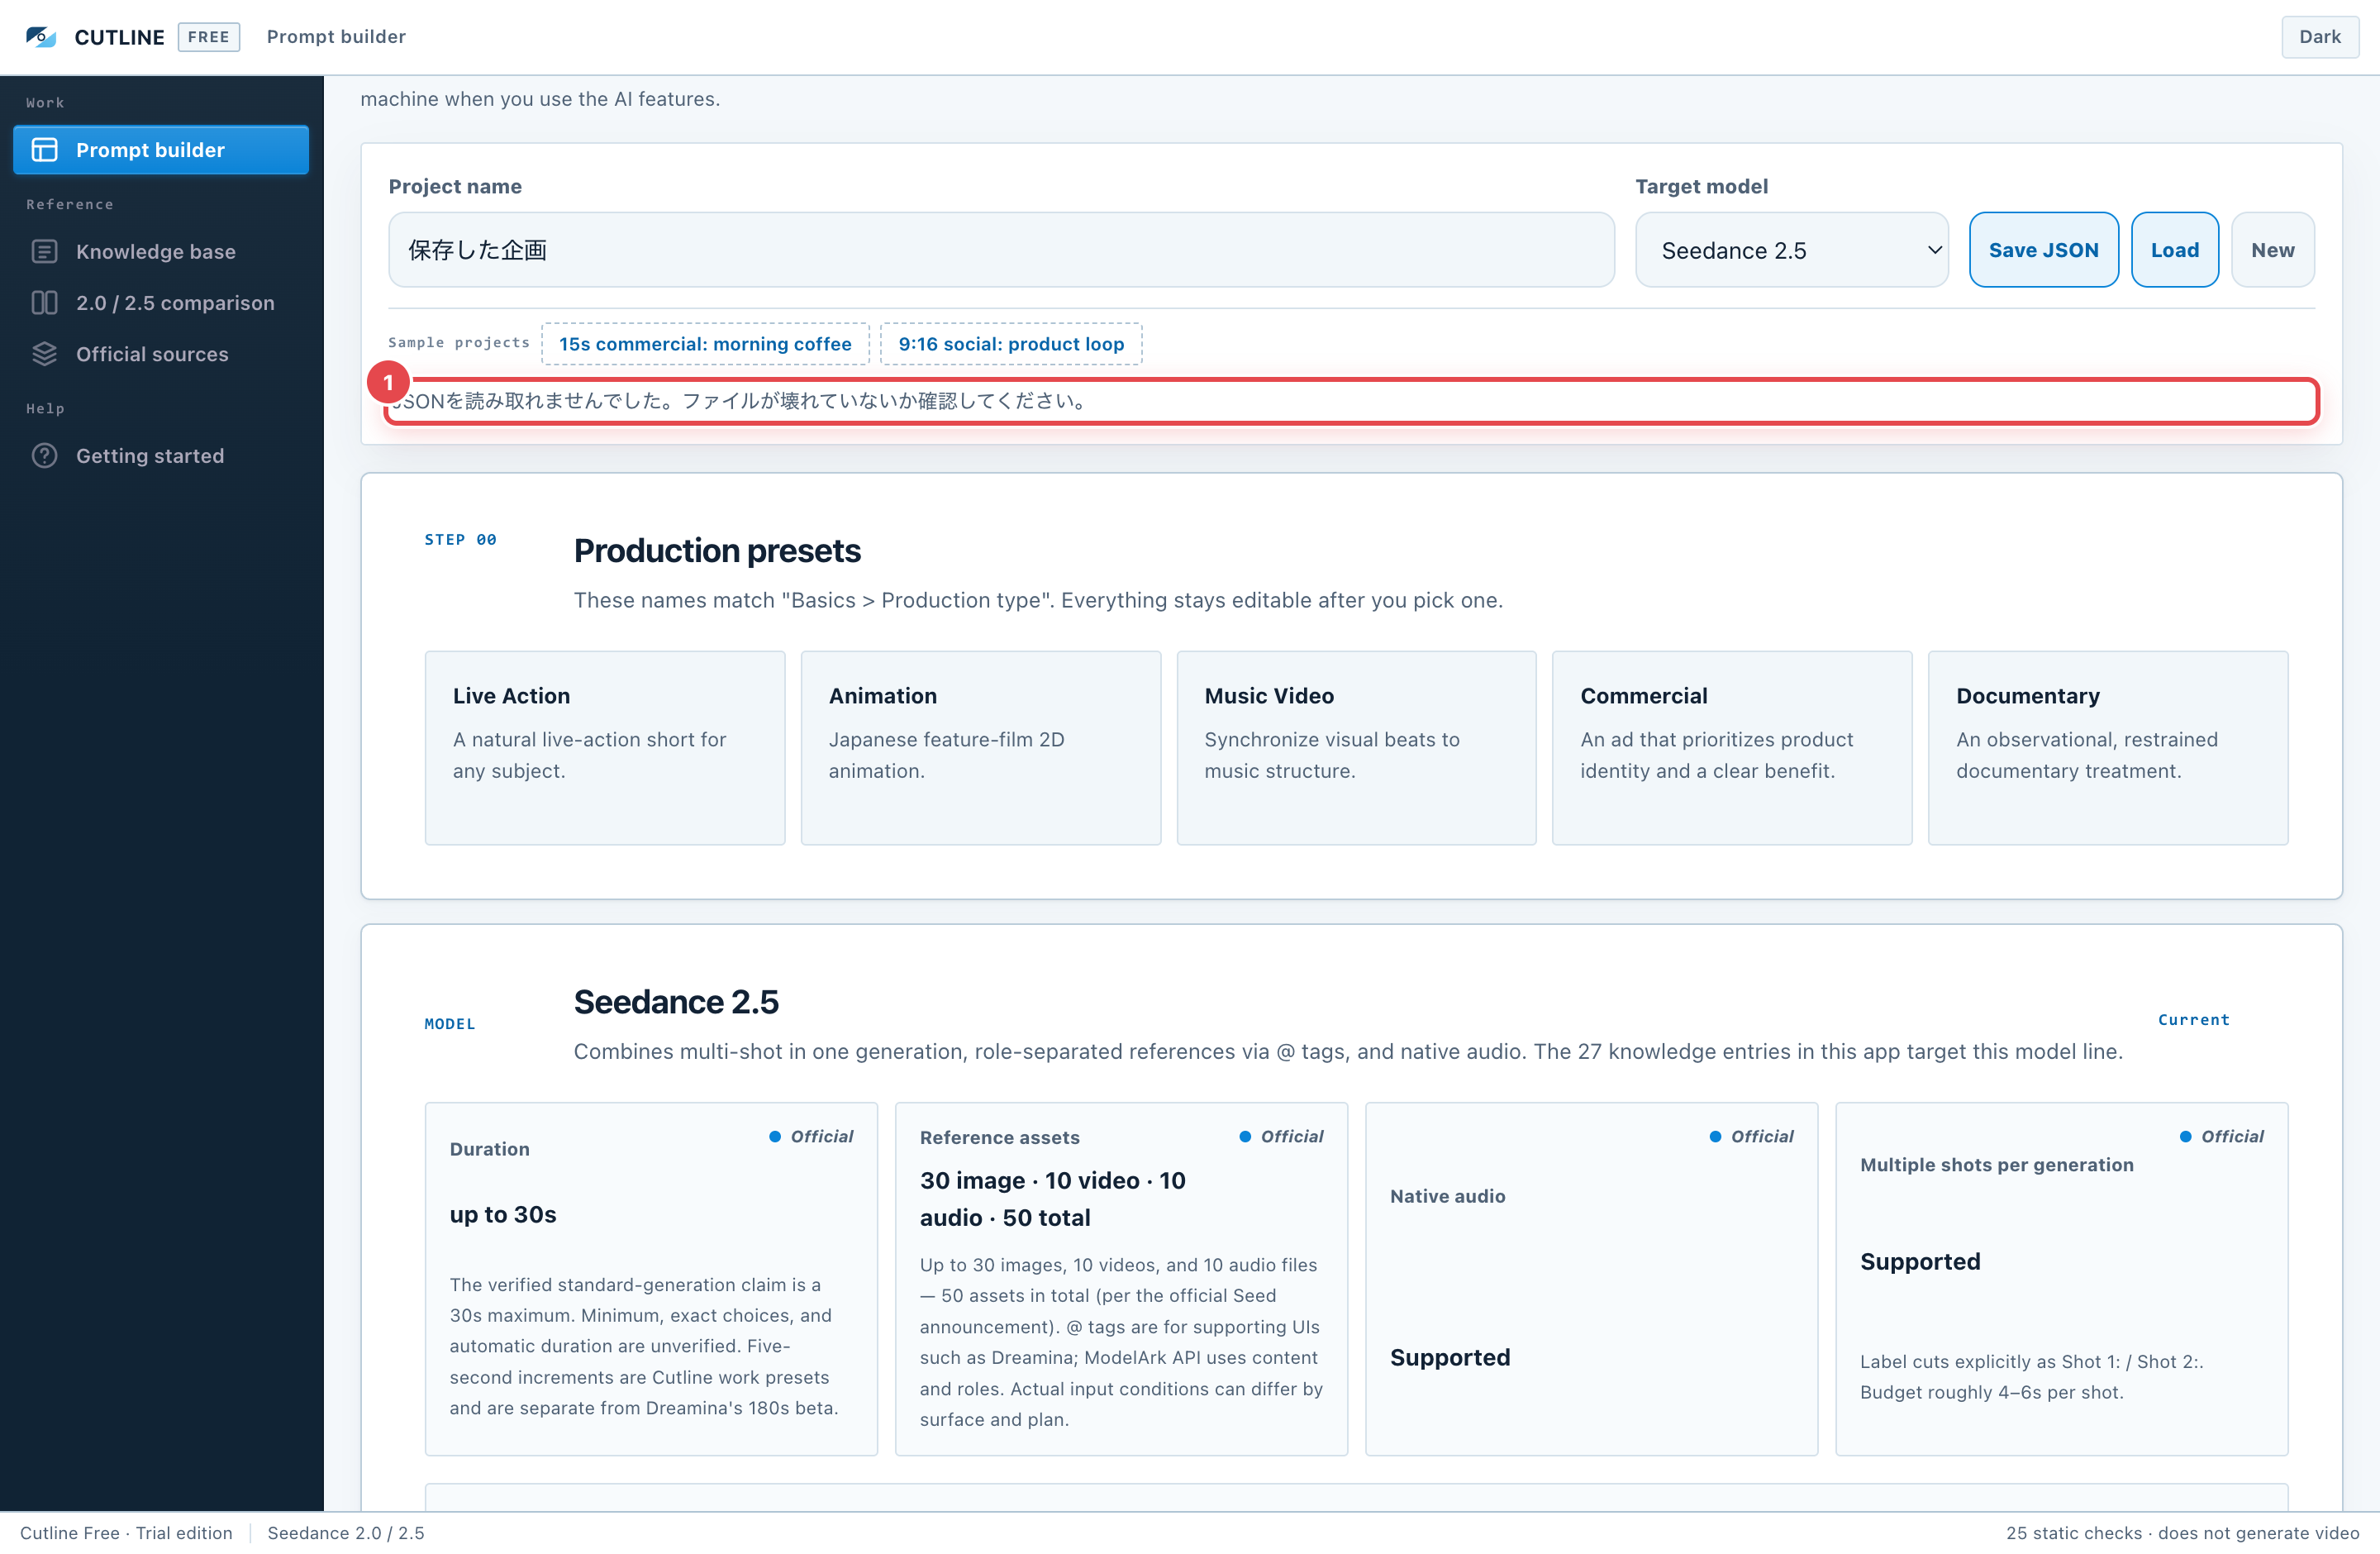
Task: Choose the Animation production preset
Action: tap(981, 748)
